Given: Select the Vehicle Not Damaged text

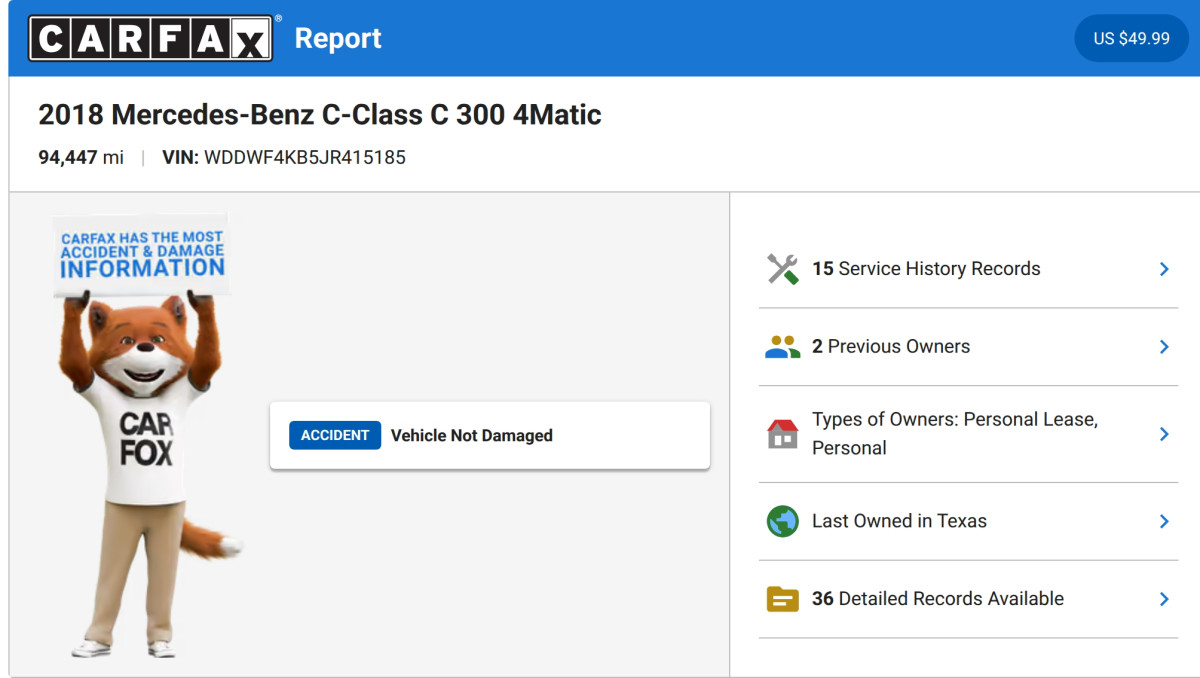Looking at the screenshot, I should (x=472, y=435).
